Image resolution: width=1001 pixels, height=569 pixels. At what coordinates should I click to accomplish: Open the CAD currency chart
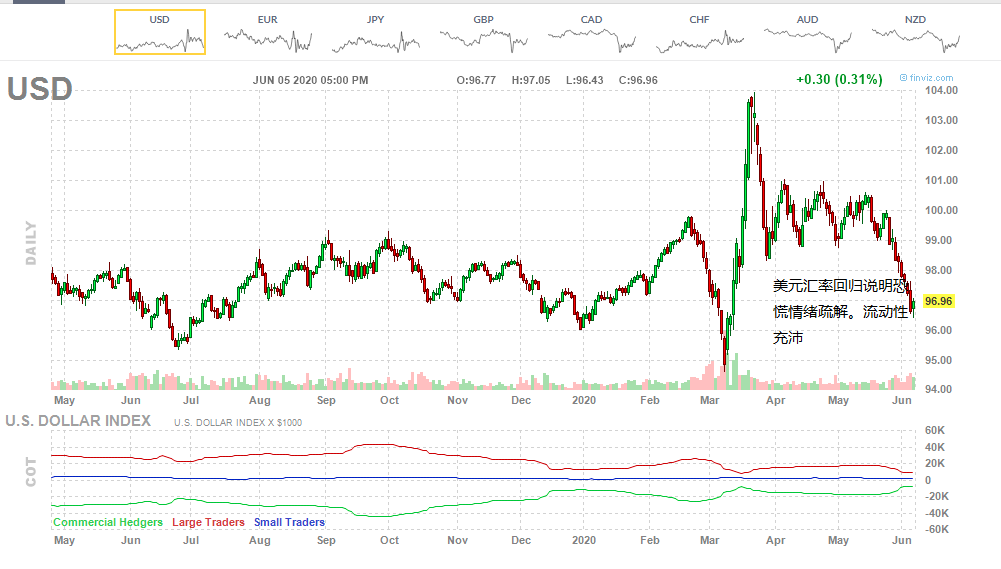[x=591, y=32]
